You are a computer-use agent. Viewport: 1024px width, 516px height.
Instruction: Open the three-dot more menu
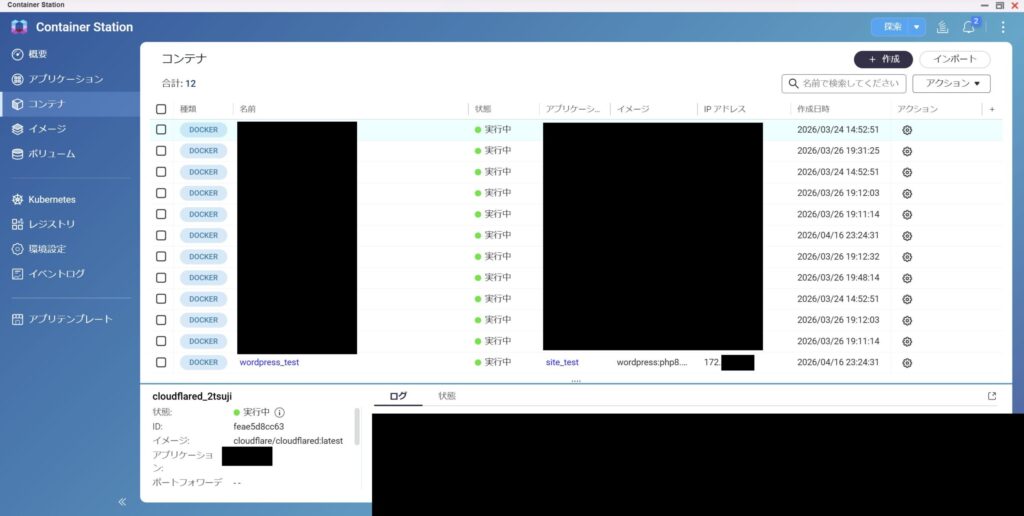click(x=1003, y=27)
